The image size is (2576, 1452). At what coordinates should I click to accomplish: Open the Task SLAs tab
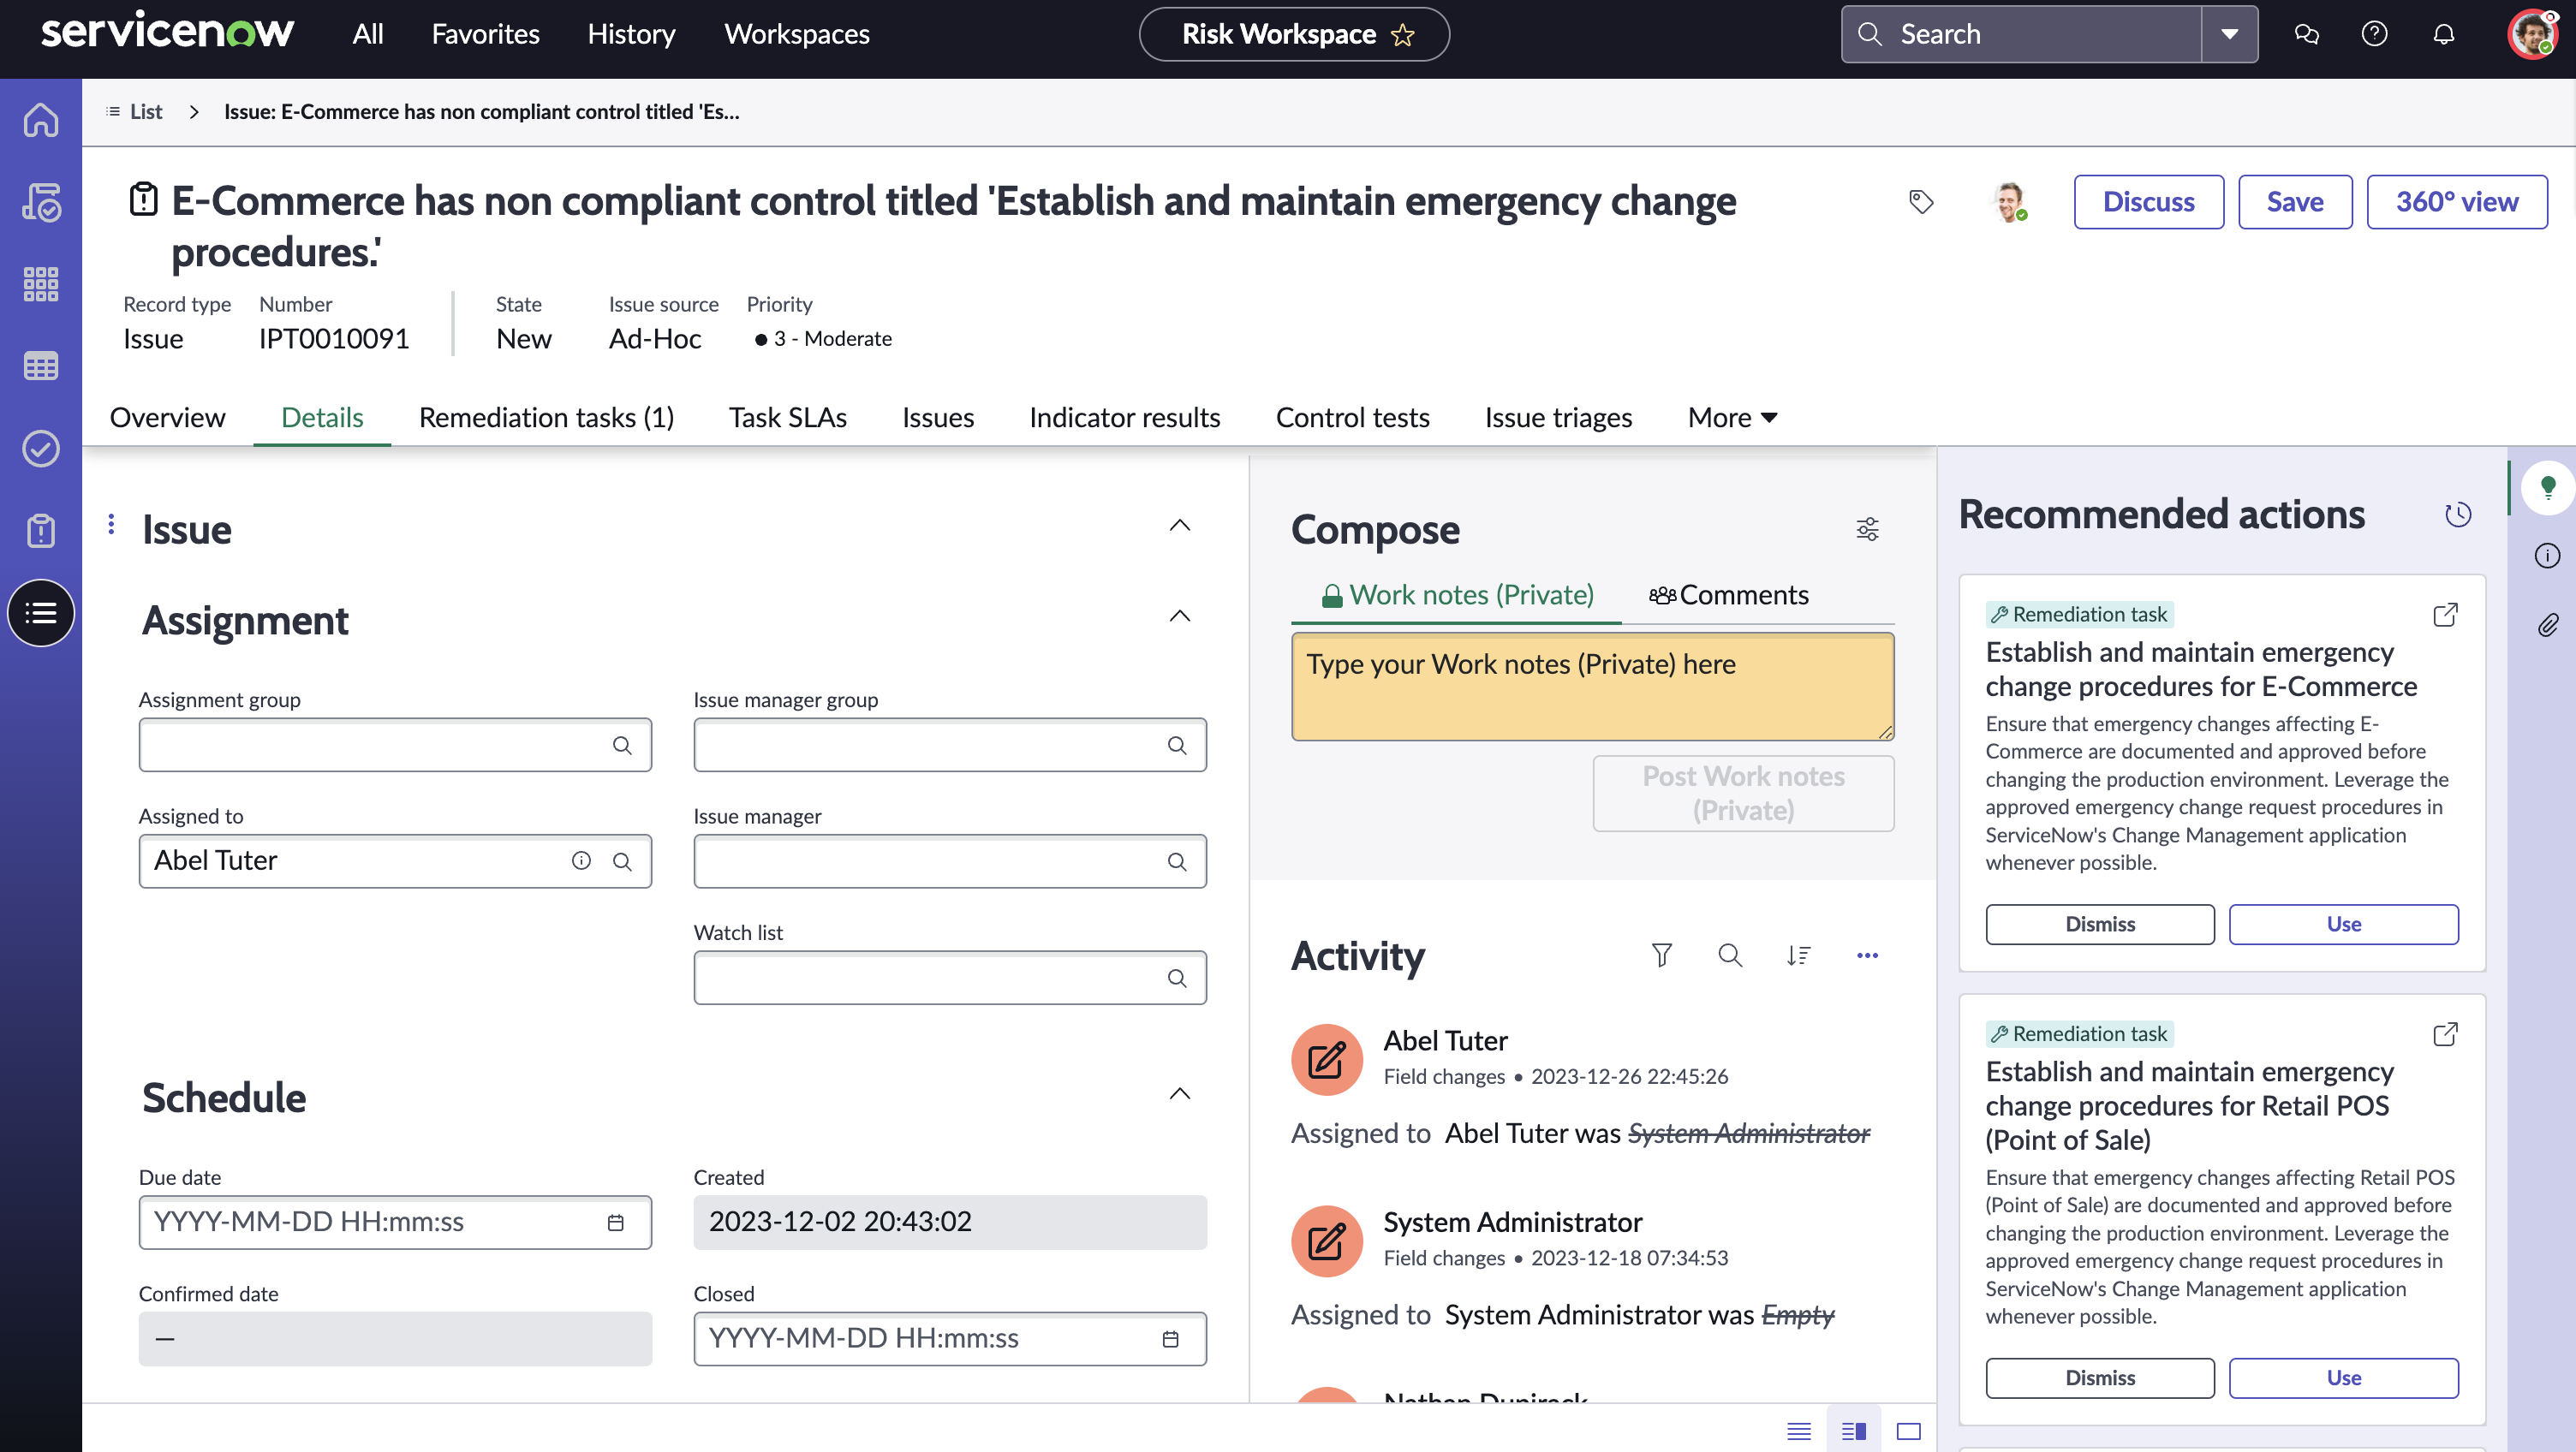point(788,418)
